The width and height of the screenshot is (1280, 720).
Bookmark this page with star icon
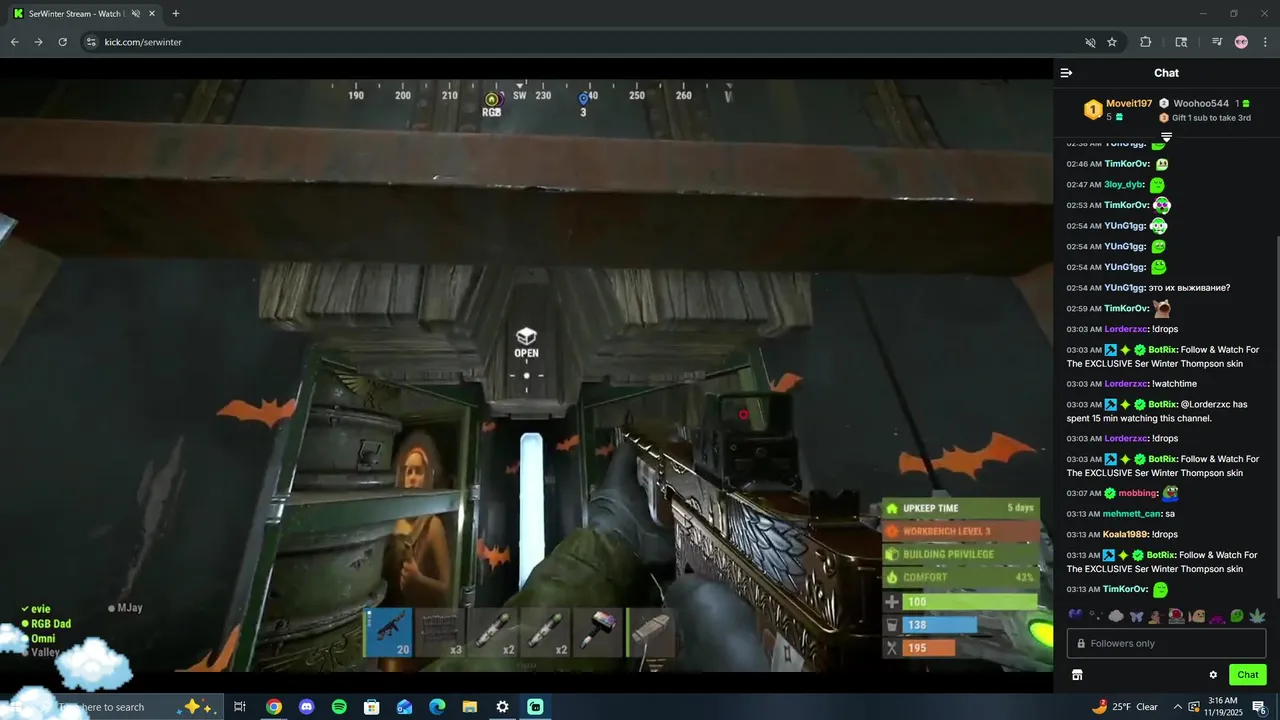[x=1111, y=42]
